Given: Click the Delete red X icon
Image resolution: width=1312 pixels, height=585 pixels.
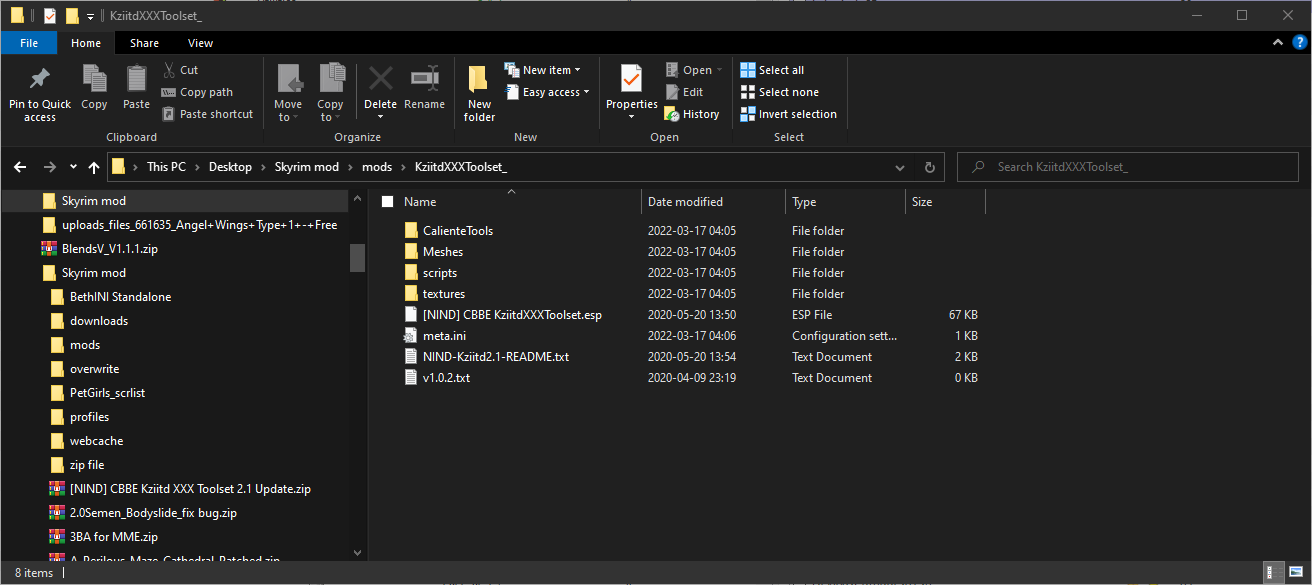Looking at the screenshot, I should click(380, 78).
